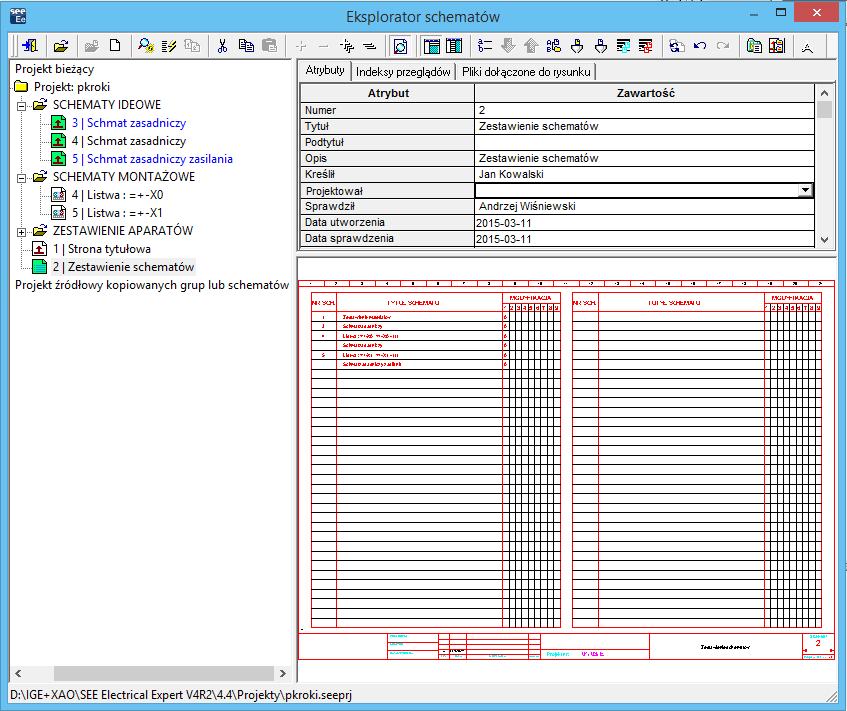Select sheet 3 | Schmat zasadniczy

129,123
